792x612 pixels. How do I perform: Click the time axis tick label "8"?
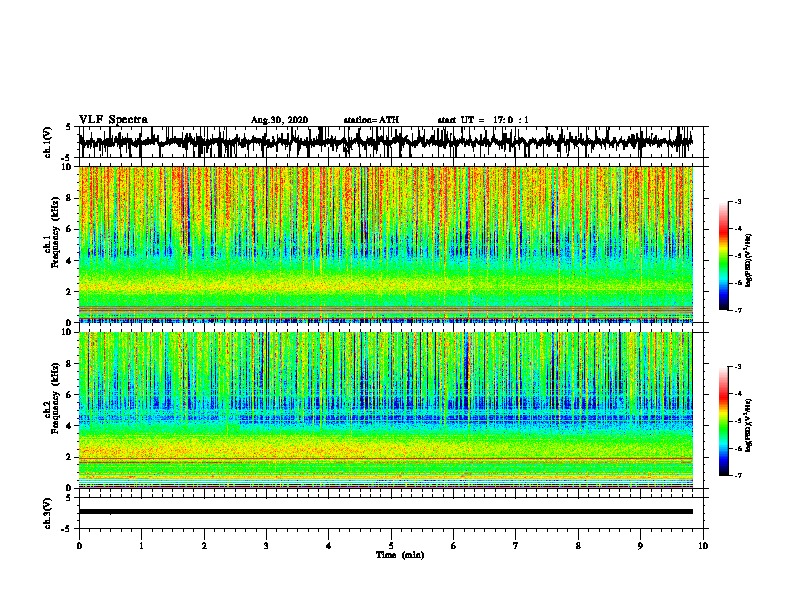[578, 546]
